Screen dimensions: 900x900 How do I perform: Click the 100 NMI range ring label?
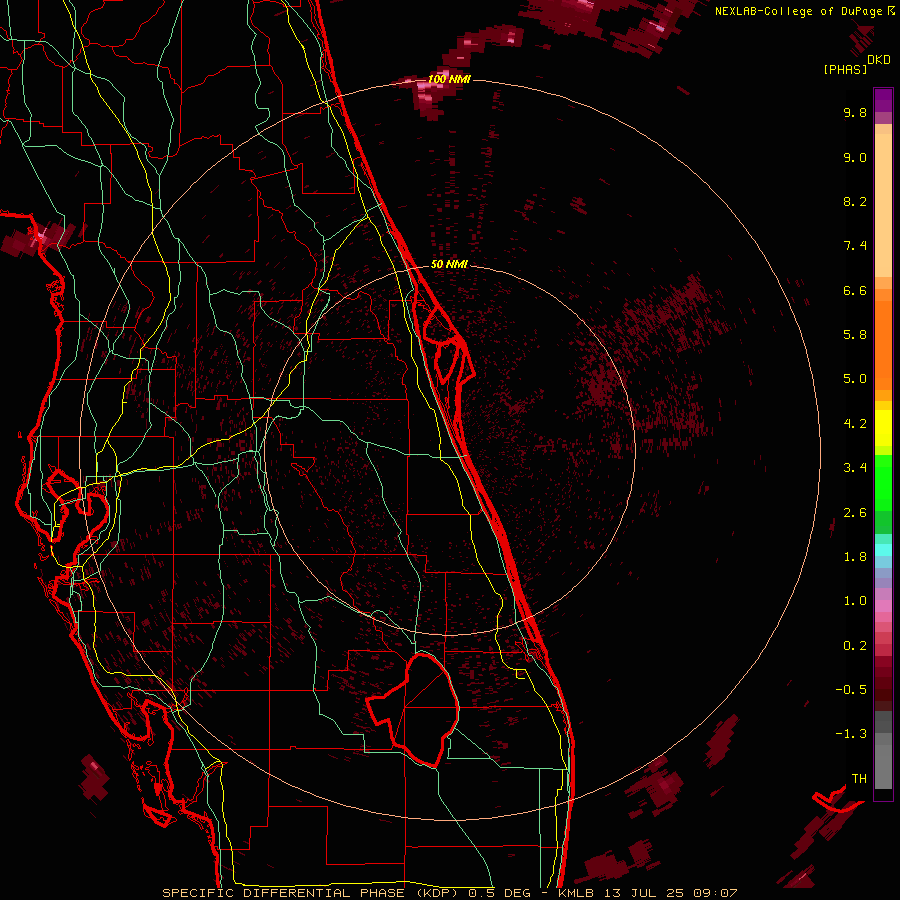click(x=449, y=79)
